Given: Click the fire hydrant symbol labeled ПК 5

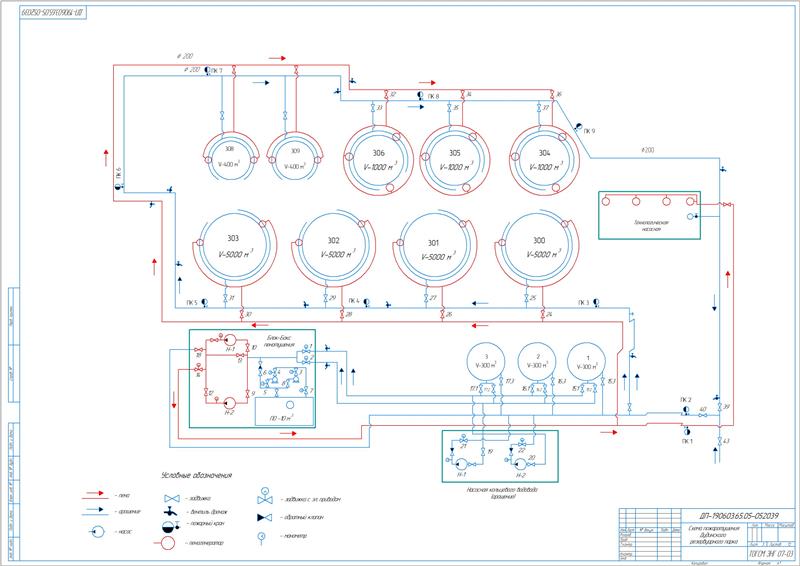Looking at the screenshot, I should 205,302.
